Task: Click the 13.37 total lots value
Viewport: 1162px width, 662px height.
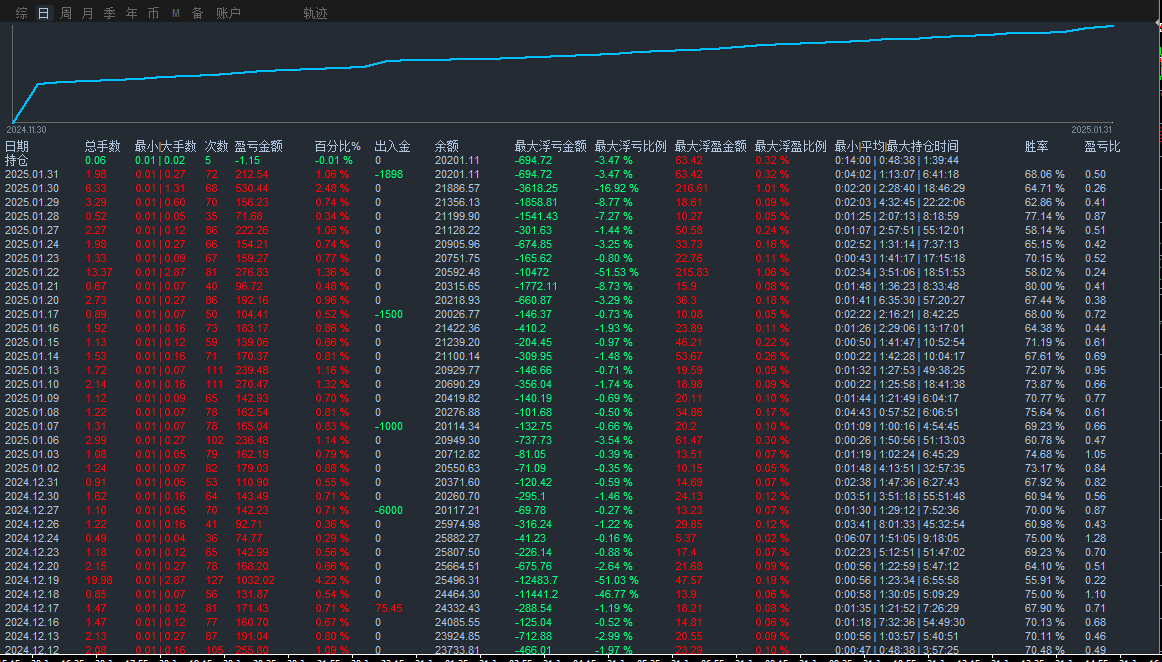Action: coord(99,272)
